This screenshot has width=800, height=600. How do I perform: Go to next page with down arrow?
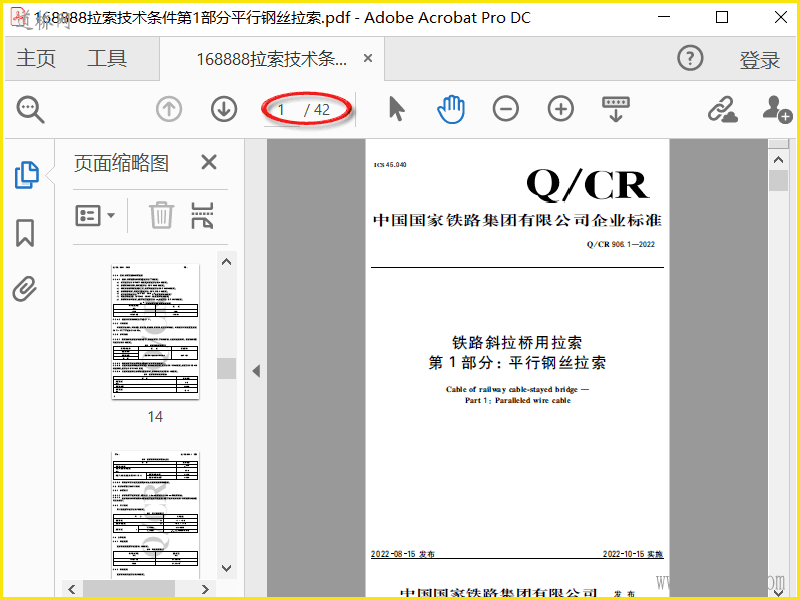tap(223, 109)
